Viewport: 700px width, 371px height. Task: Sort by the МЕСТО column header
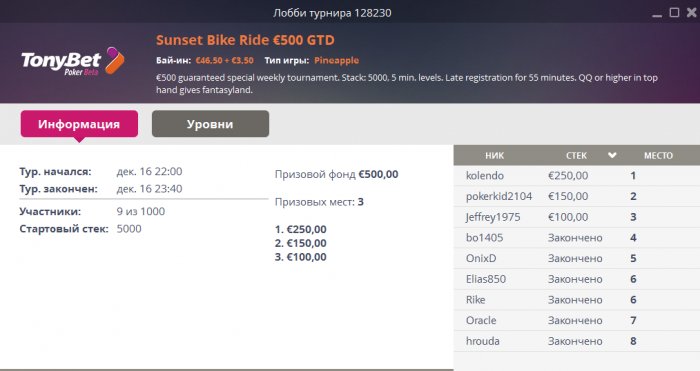(658, 155)
